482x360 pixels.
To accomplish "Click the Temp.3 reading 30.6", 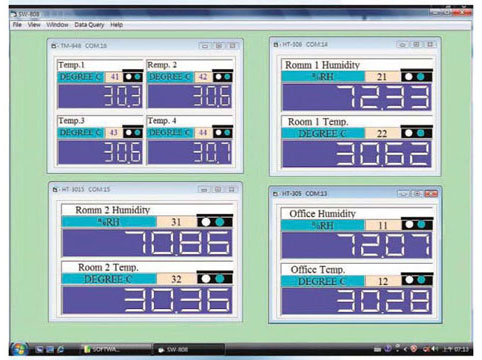I will (x=101, y=152).
